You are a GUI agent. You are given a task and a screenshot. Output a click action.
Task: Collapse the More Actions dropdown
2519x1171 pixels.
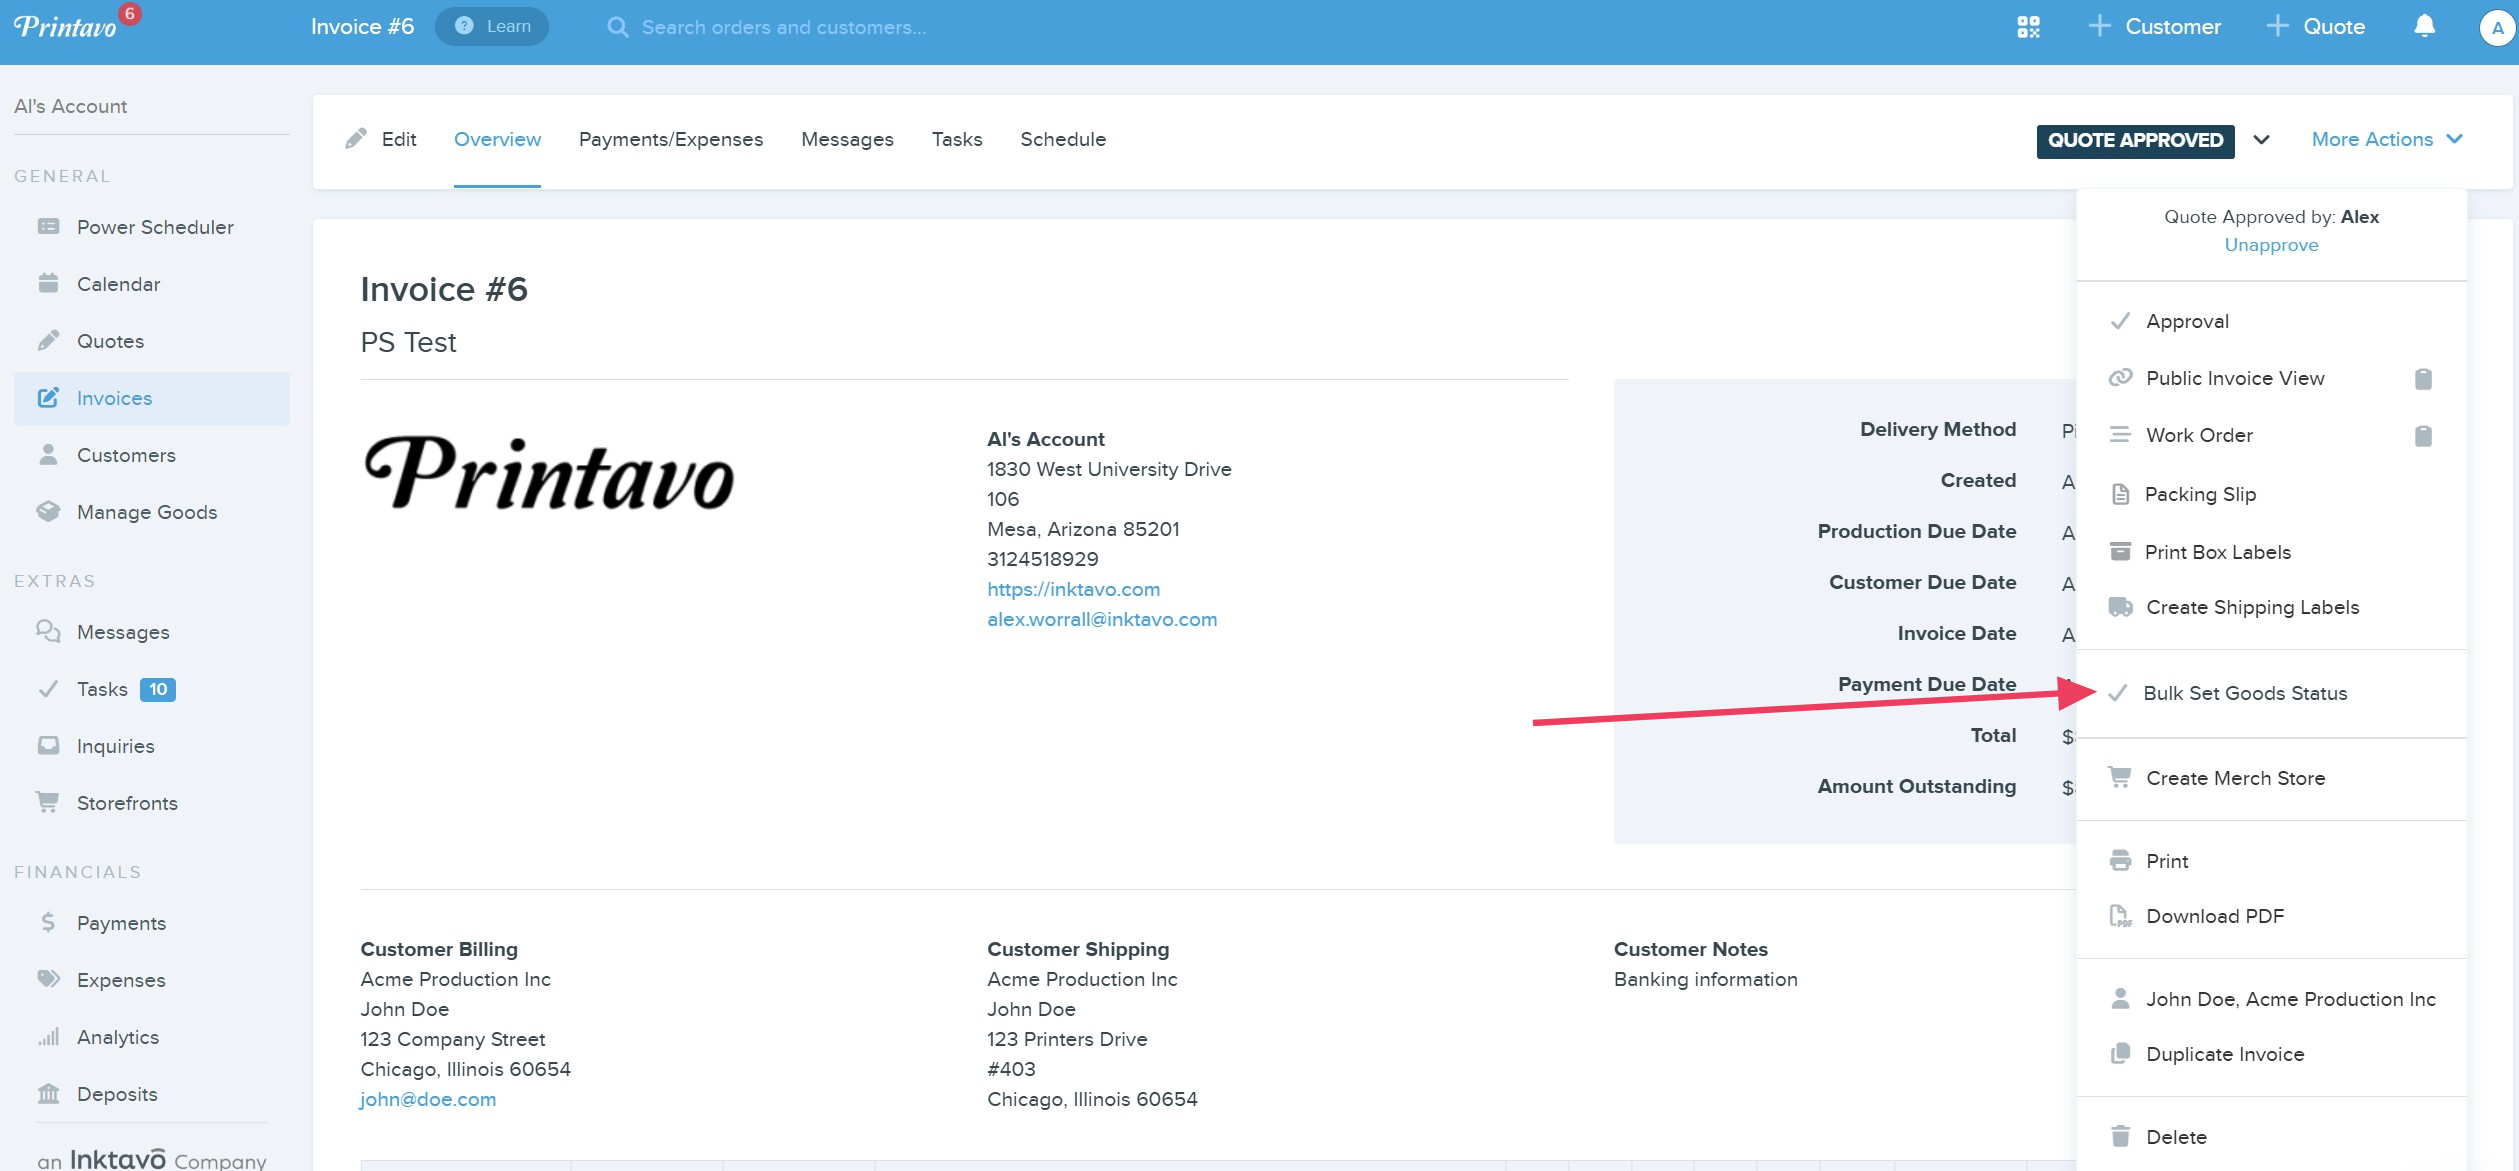point(2387,140)
